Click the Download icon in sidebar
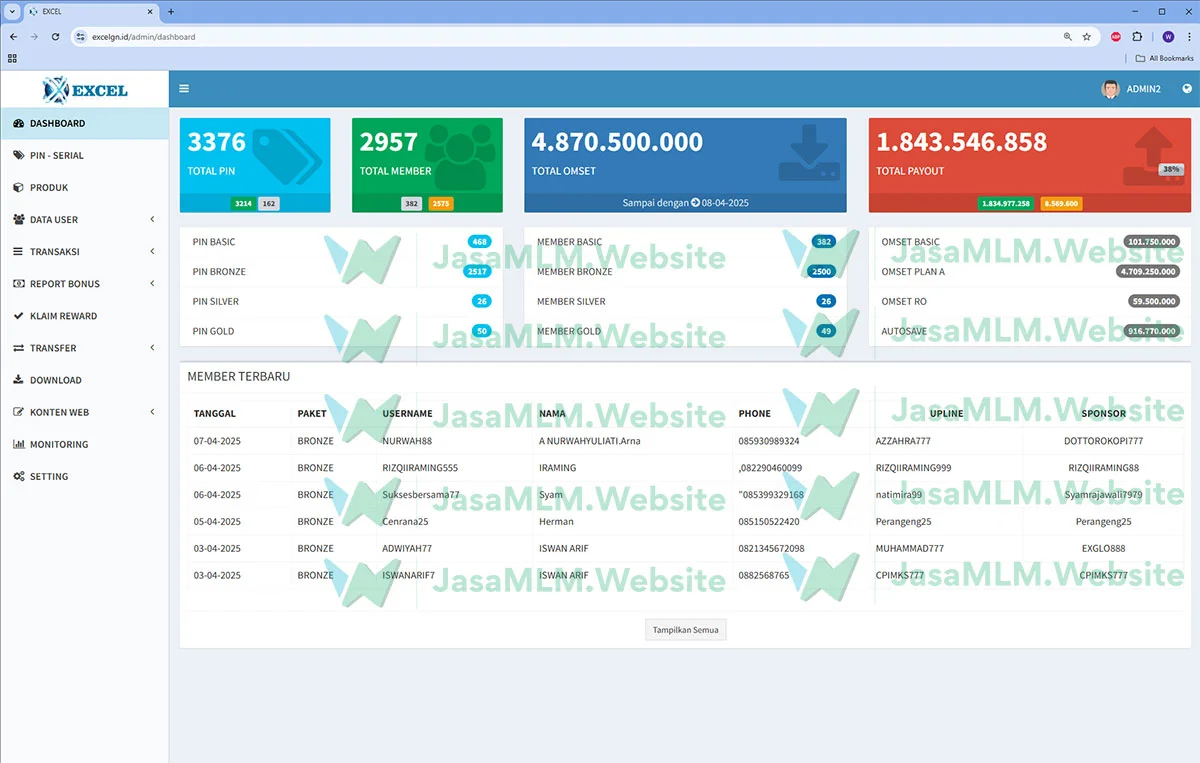Screen dimensions: 1200x763 point(19,380)
